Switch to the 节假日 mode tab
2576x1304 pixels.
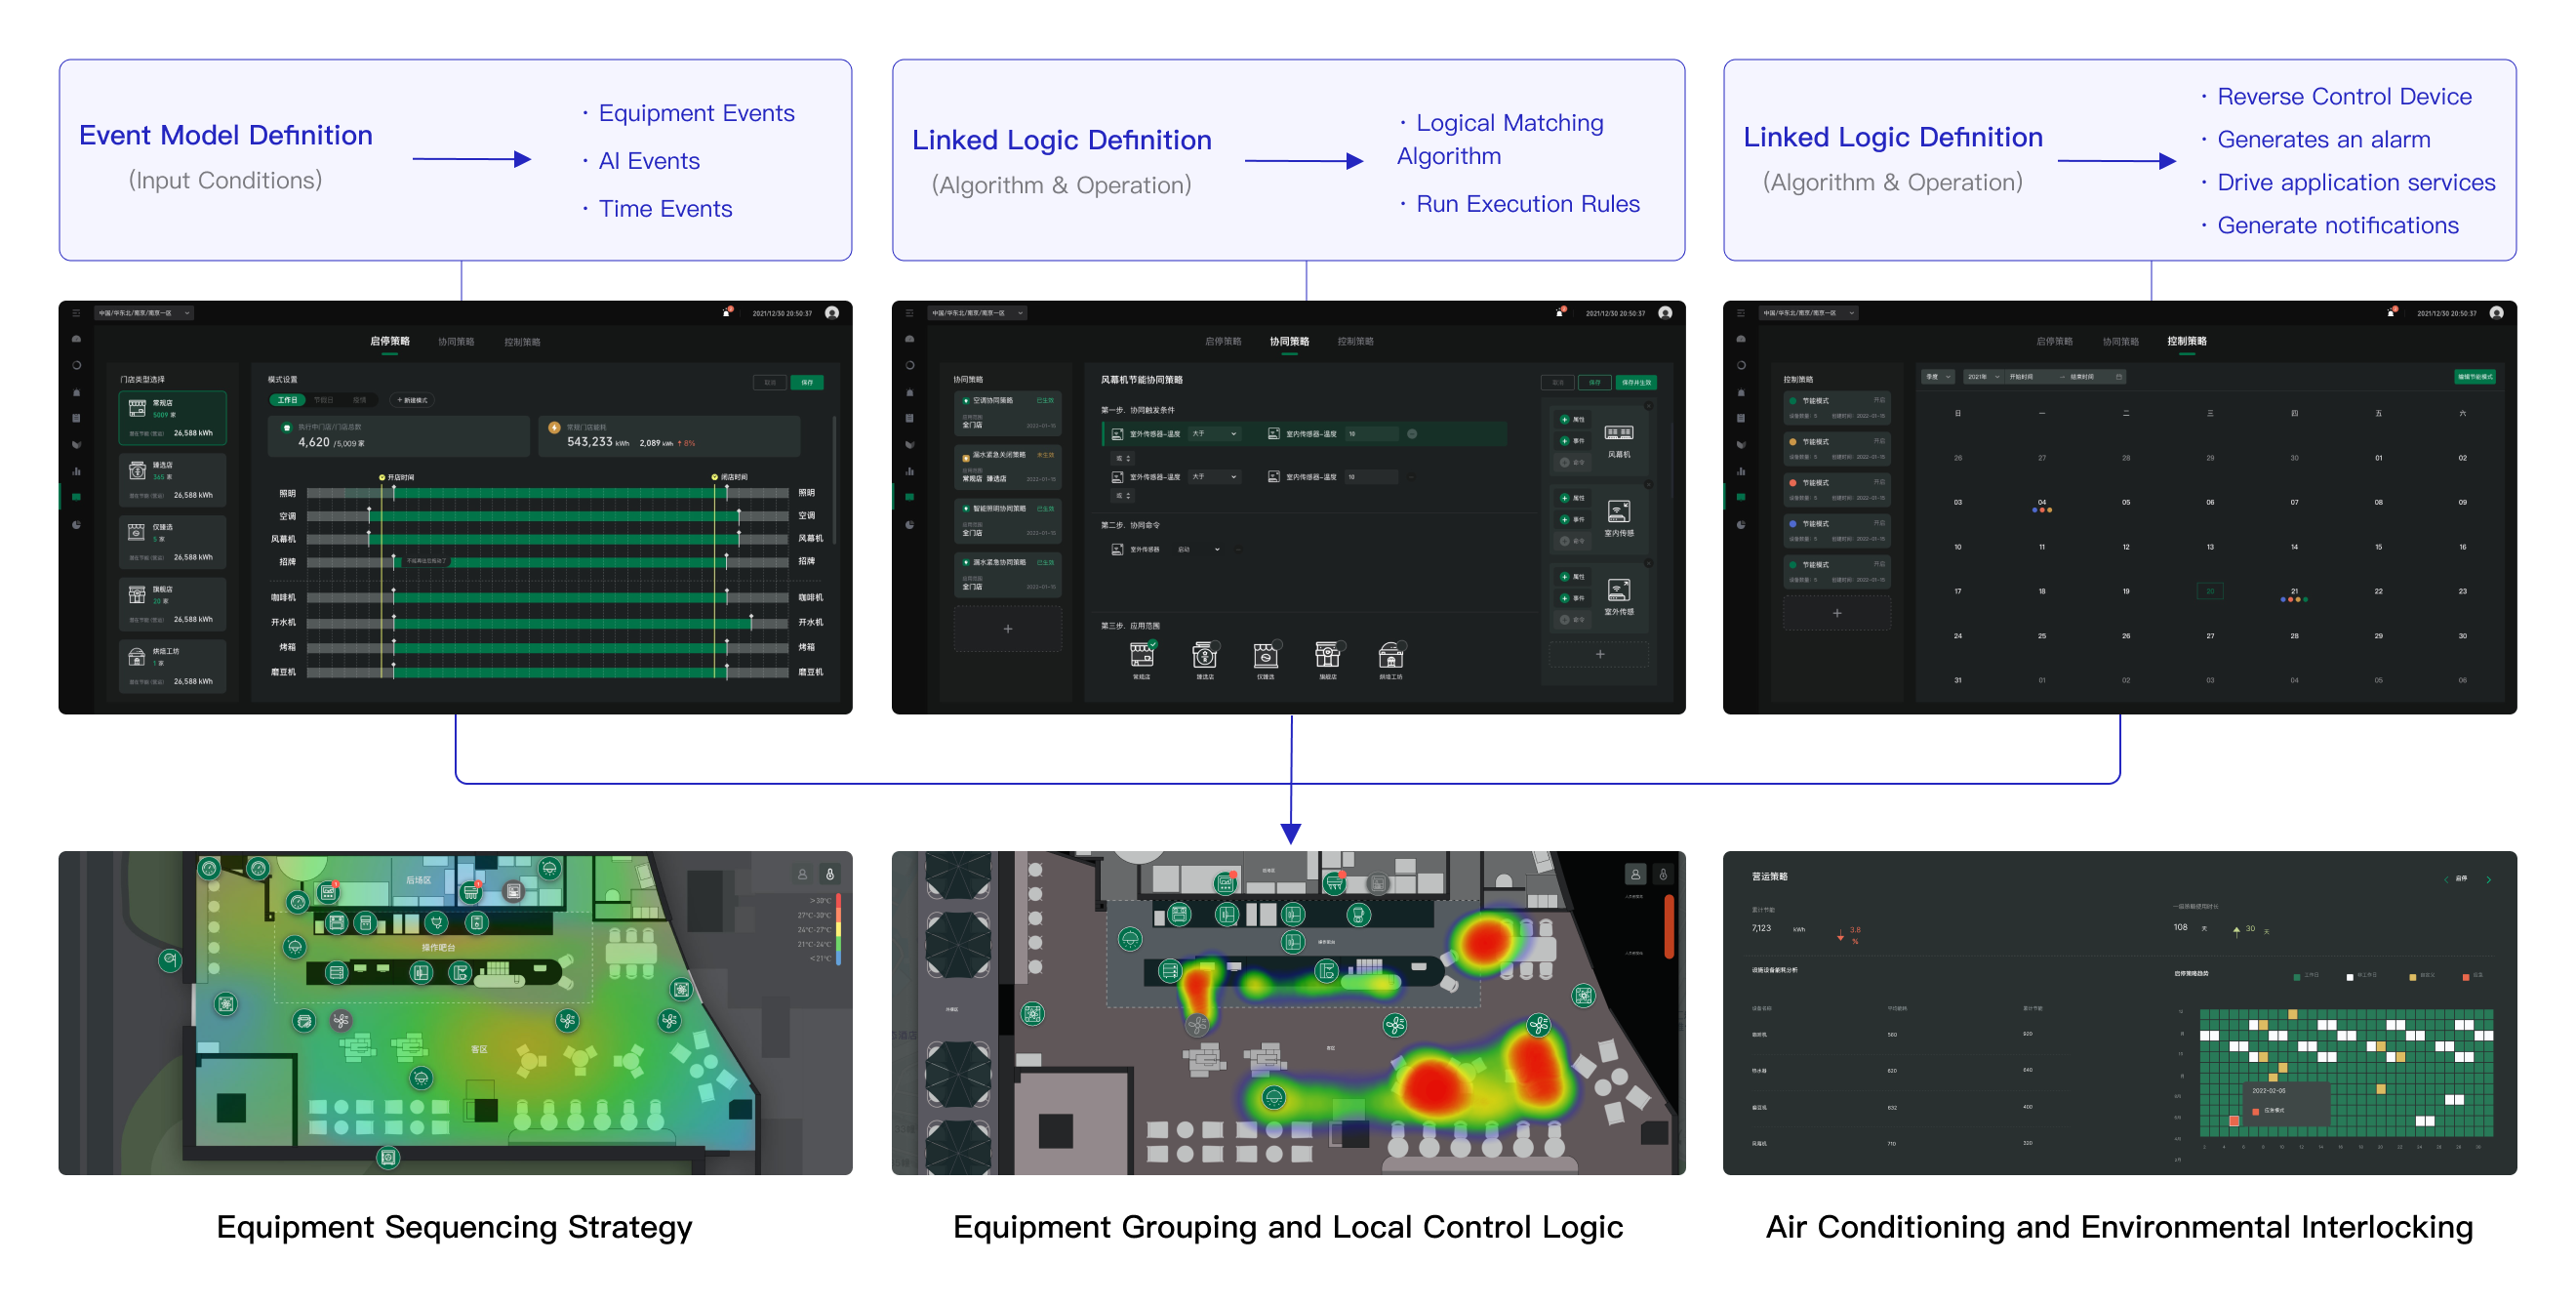point(323,400)
